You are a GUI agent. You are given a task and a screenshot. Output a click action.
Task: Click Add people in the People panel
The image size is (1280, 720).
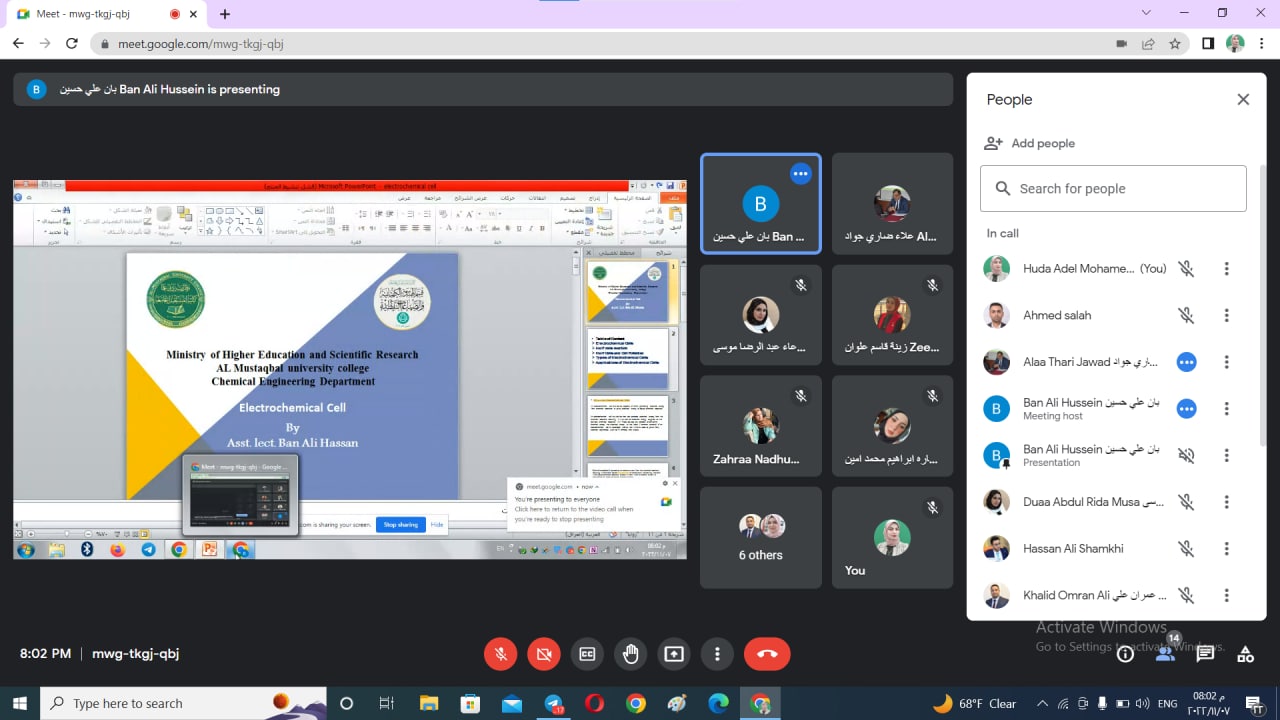pyautogui.click(x=1030, y=143)
